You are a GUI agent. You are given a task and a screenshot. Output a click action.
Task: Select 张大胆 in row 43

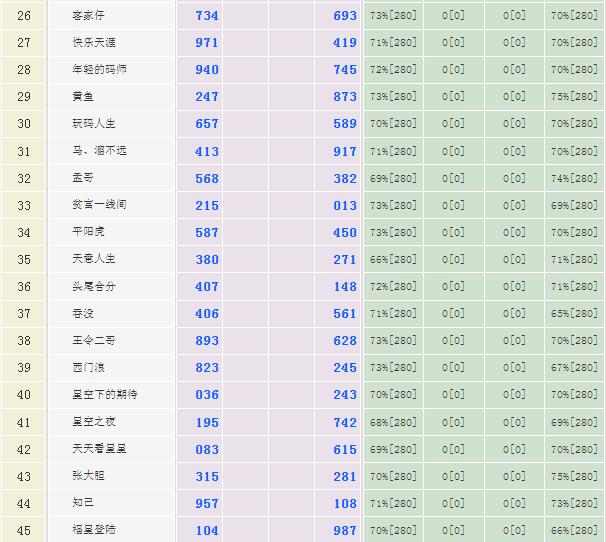(x=88, y=476)
